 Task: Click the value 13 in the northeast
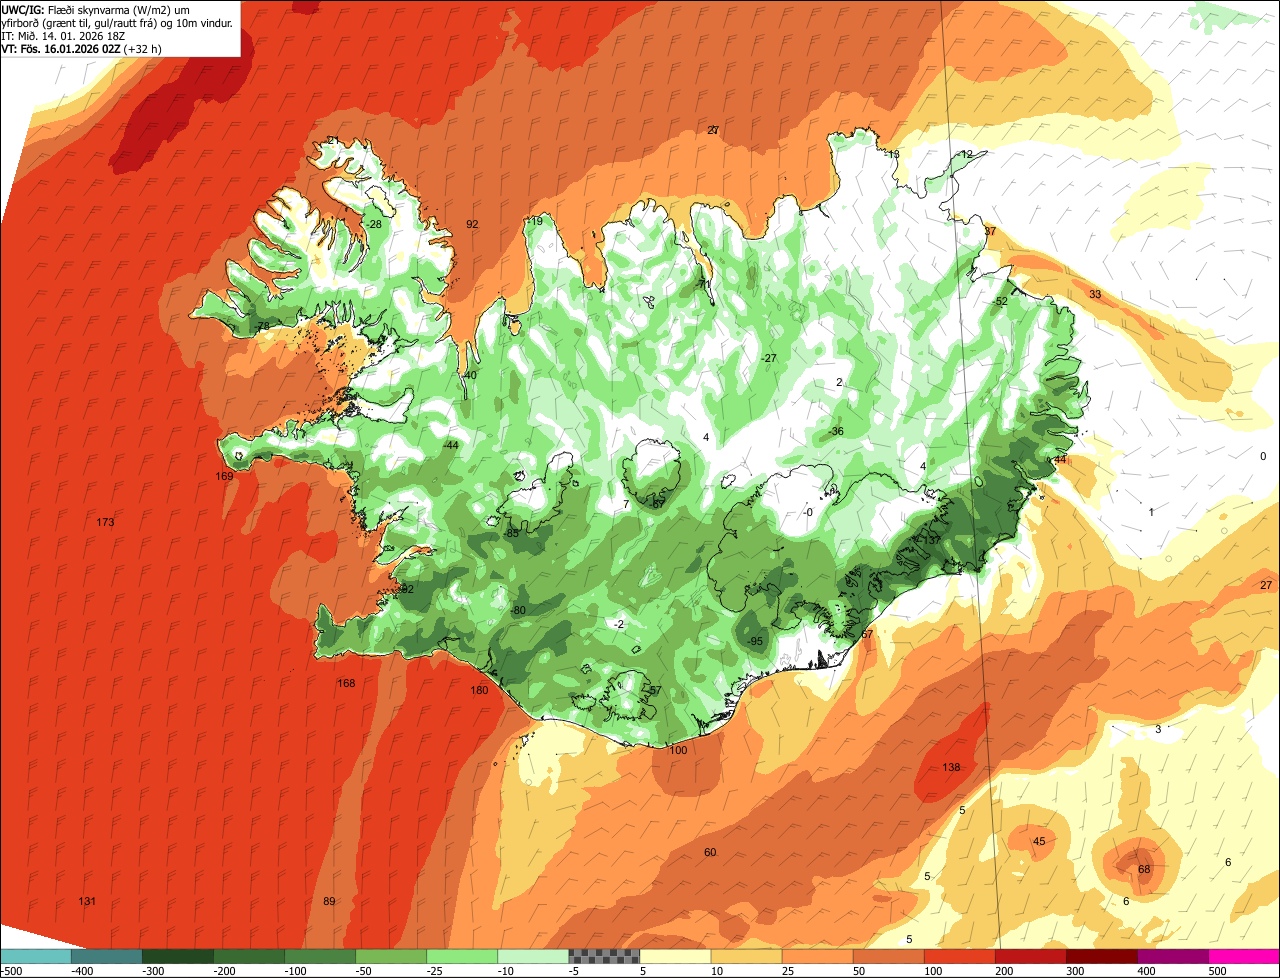pos(894,154)
